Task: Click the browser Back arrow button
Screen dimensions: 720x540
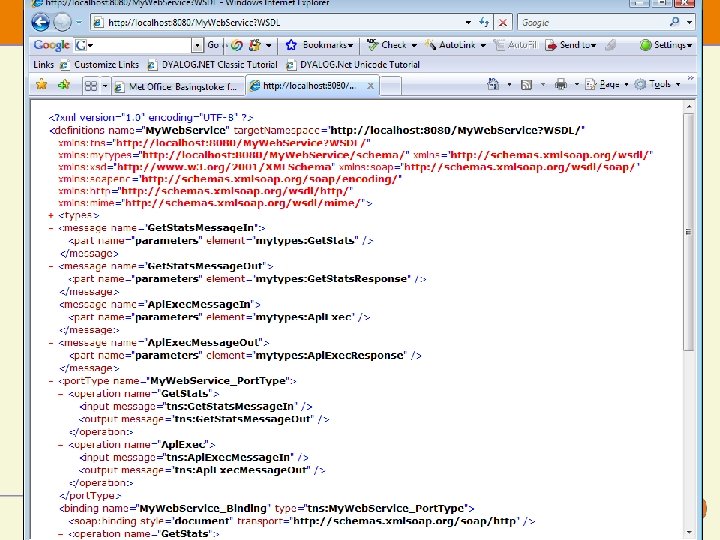Action: [40, 22]
